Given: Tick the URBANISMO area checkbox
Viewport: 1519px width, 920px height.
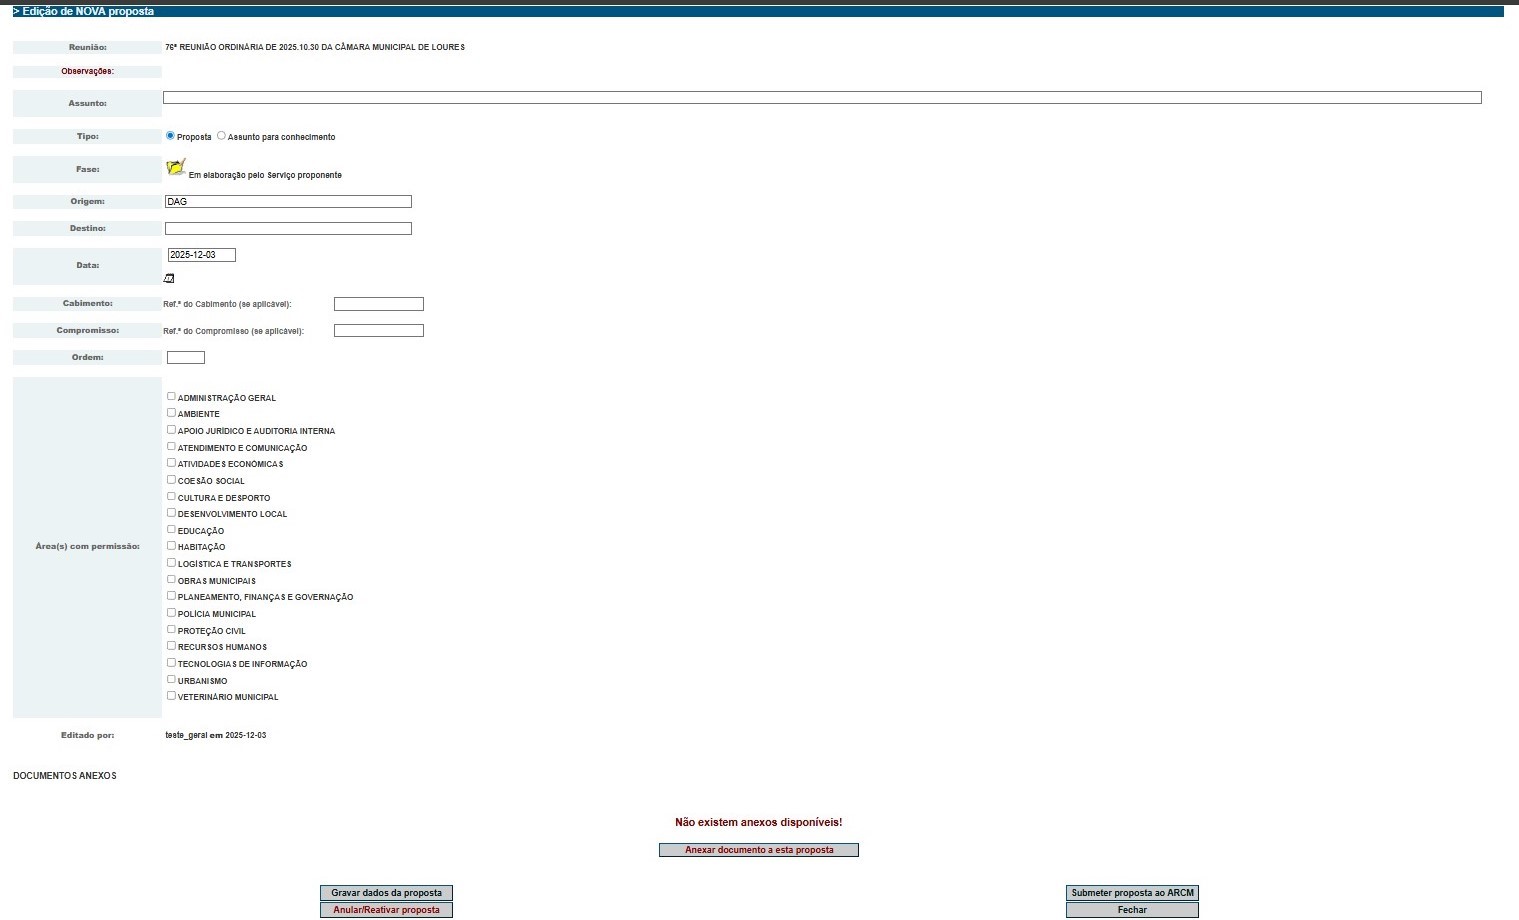Looking at the screenshot, I should tap(171, 680).
